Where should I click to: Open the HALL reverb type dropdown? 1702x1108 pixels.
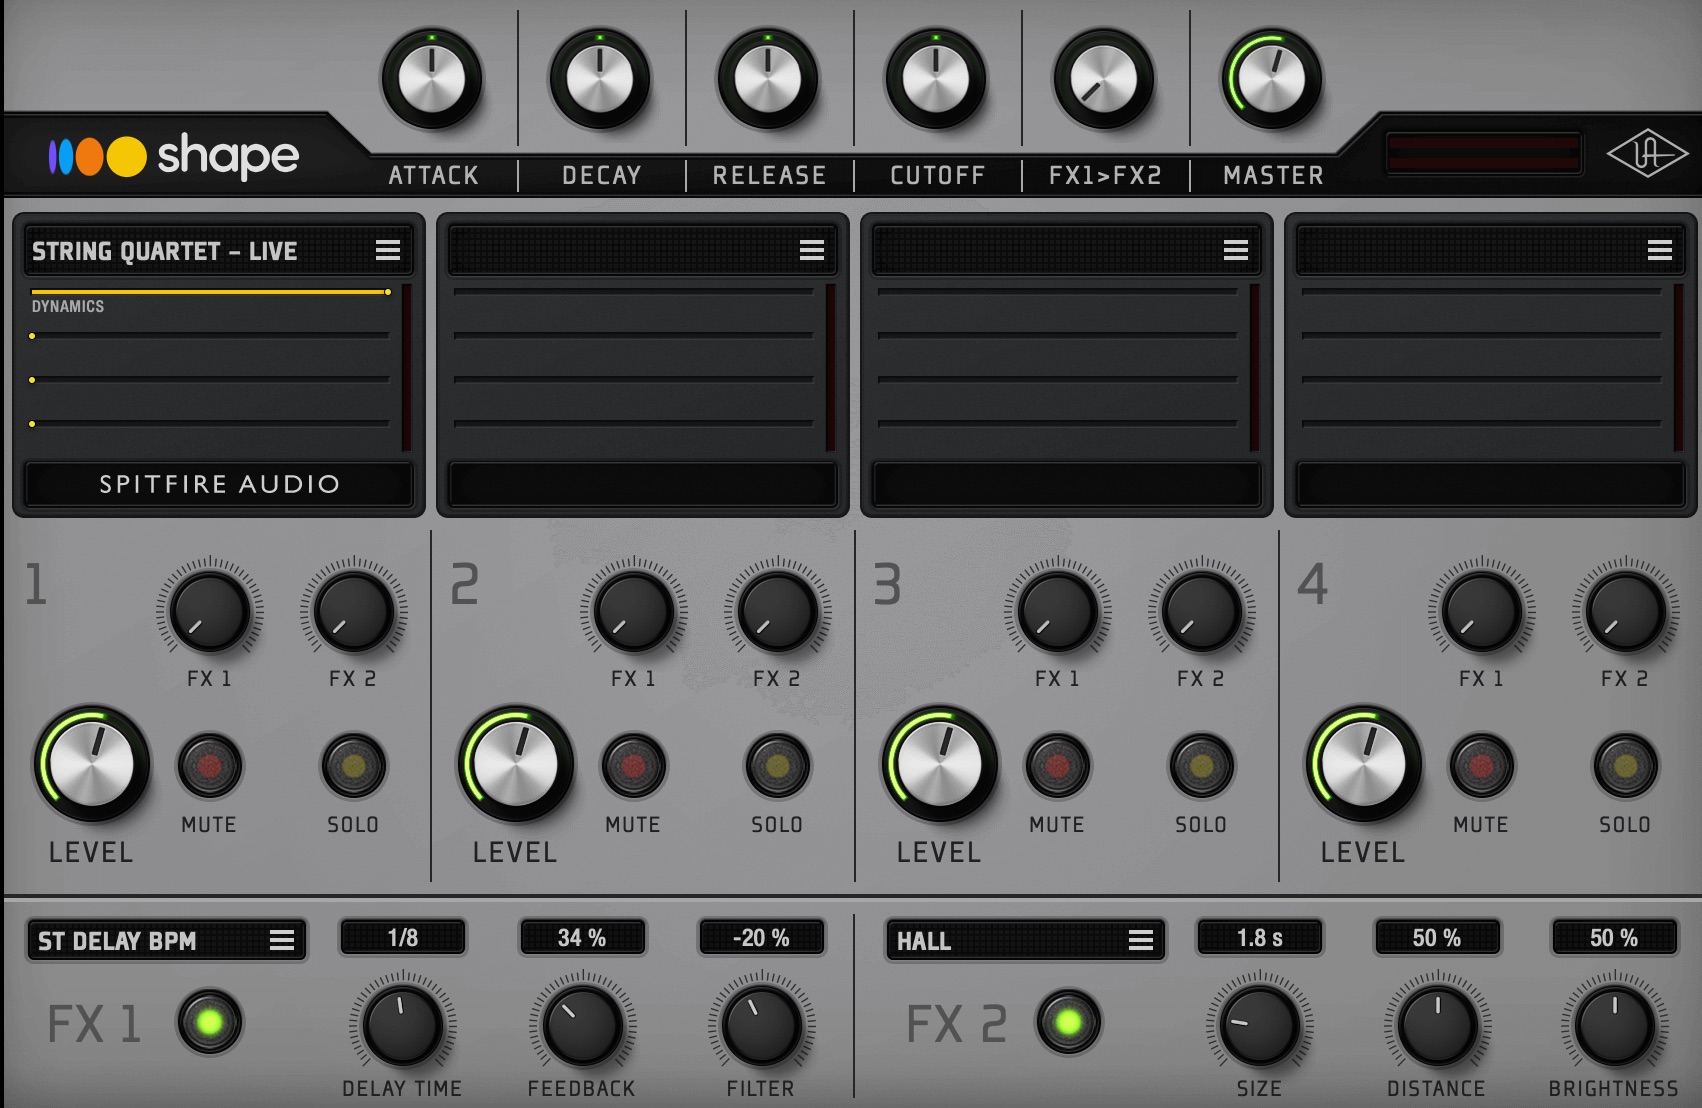[1025, 940]
